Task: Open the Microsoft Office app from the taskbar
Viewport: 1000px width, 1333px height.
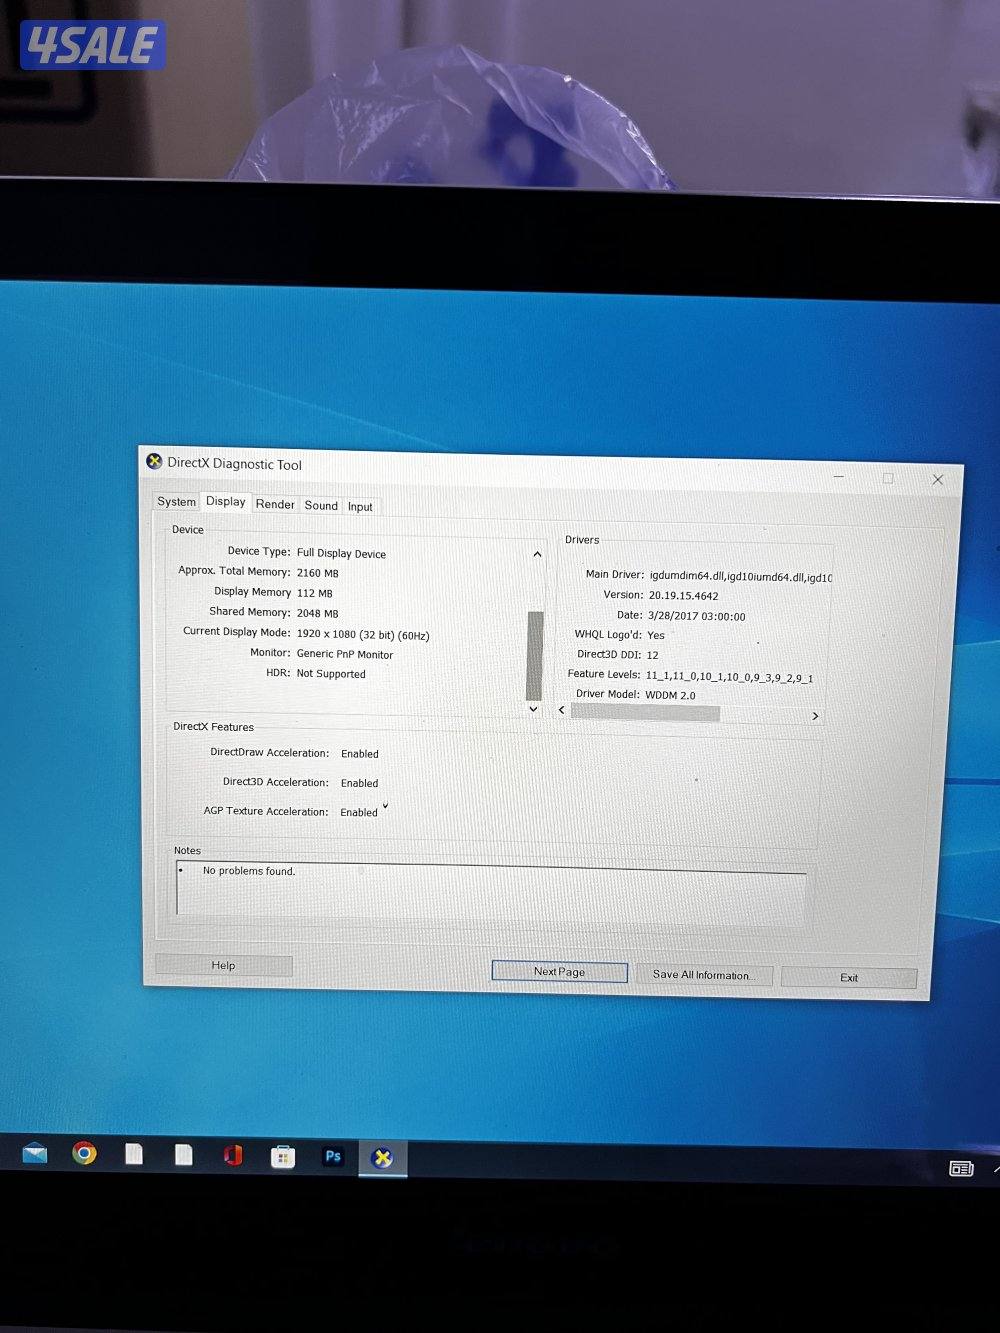Action: point(234,1156)
